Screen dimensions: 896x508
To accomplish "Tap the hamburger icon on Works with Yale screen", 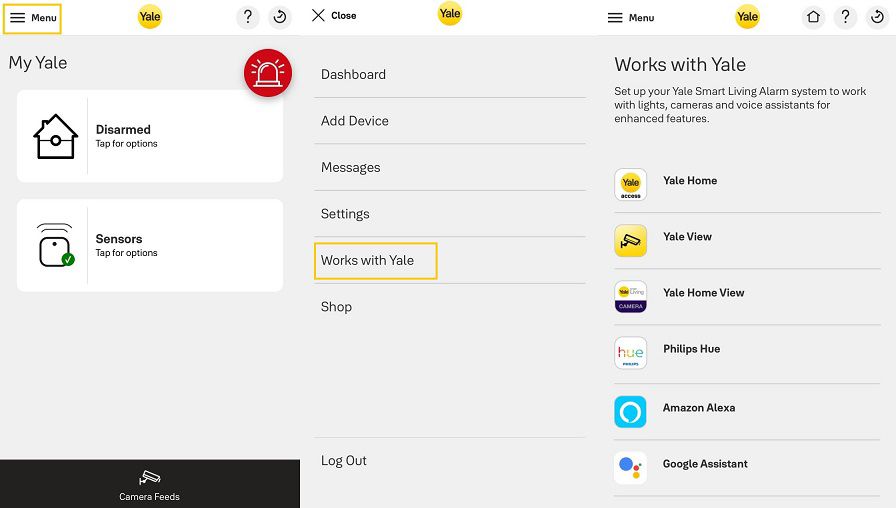I will [x=615, y=18].
